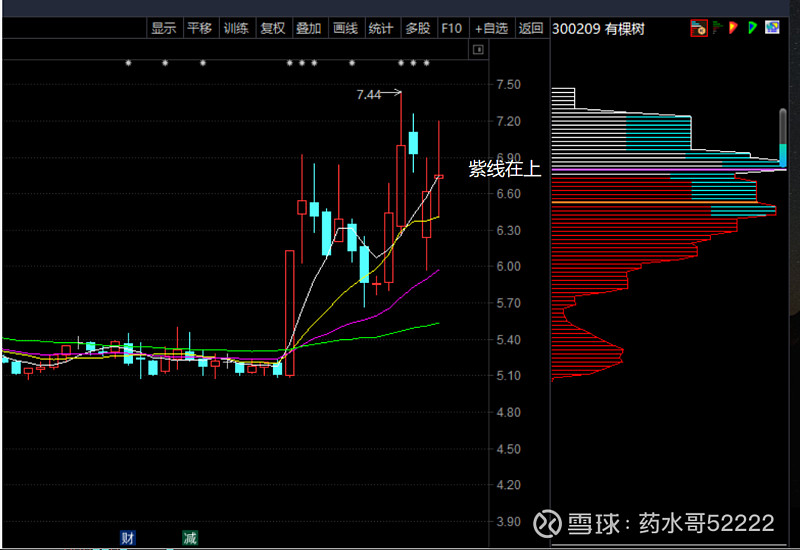Switch to 多股 multi-stock view
Screen dimensions: 800x550
[x=418, y=28]
